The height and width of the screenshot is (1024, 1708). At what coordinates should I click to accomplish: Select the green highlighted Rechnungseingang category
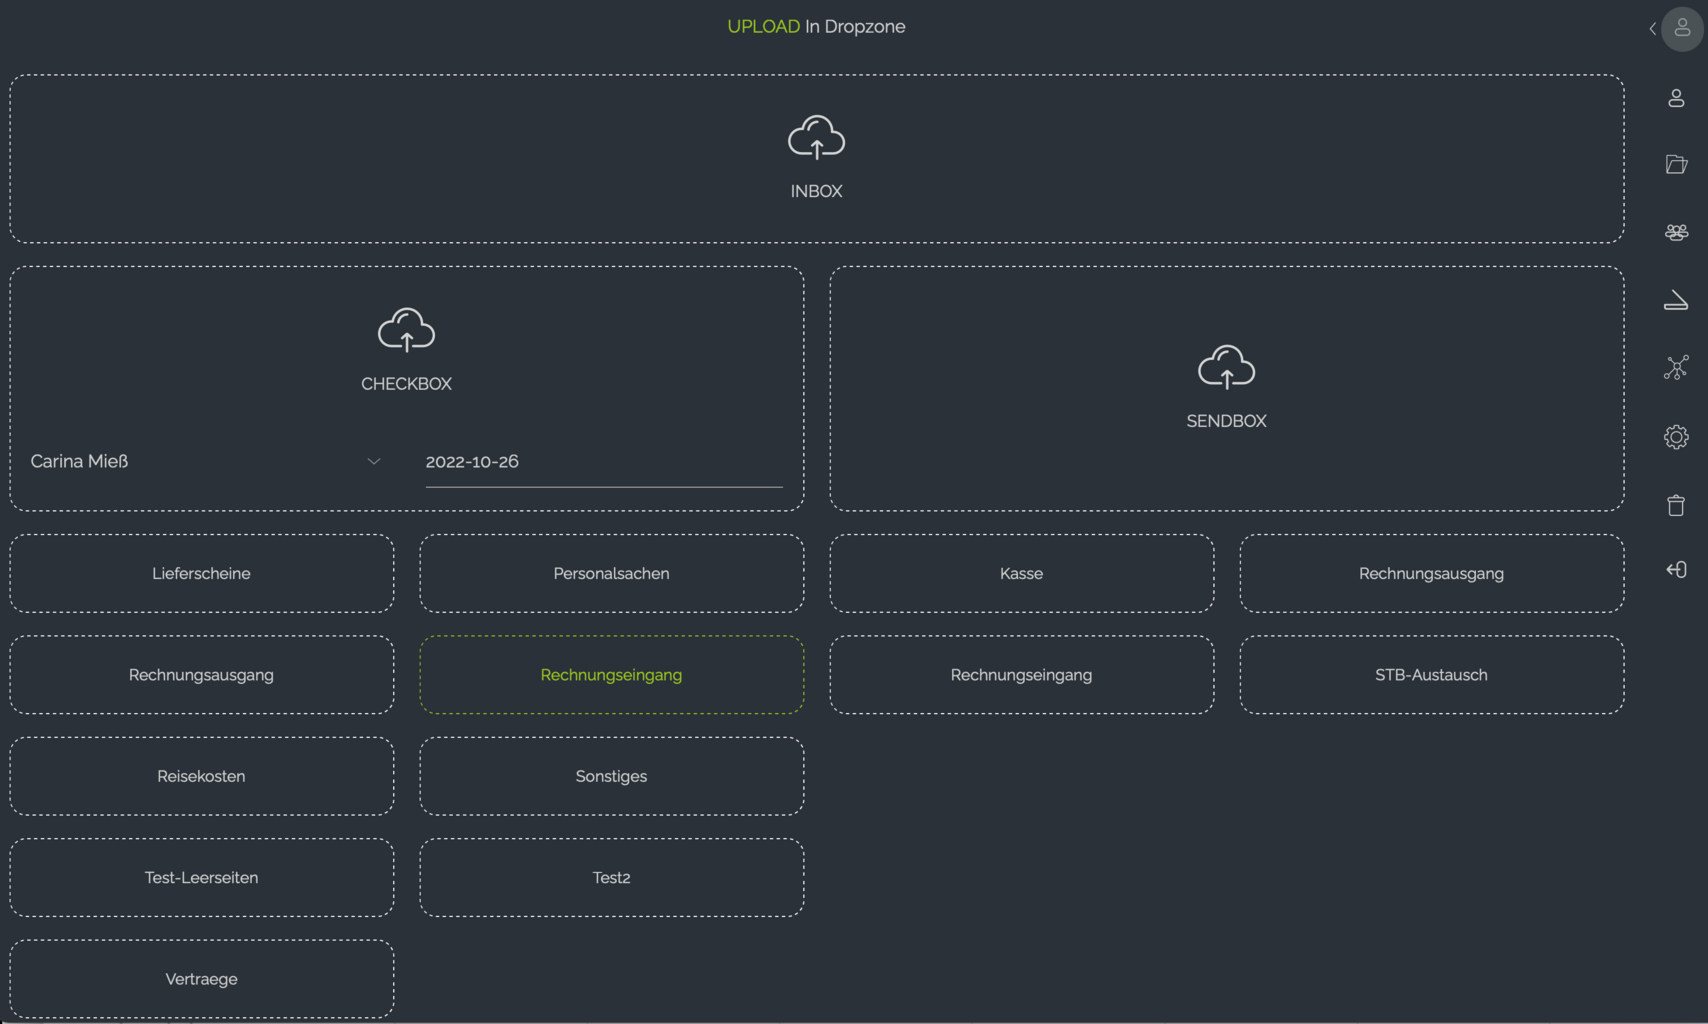pyautogui.click(x=611, y=675)
